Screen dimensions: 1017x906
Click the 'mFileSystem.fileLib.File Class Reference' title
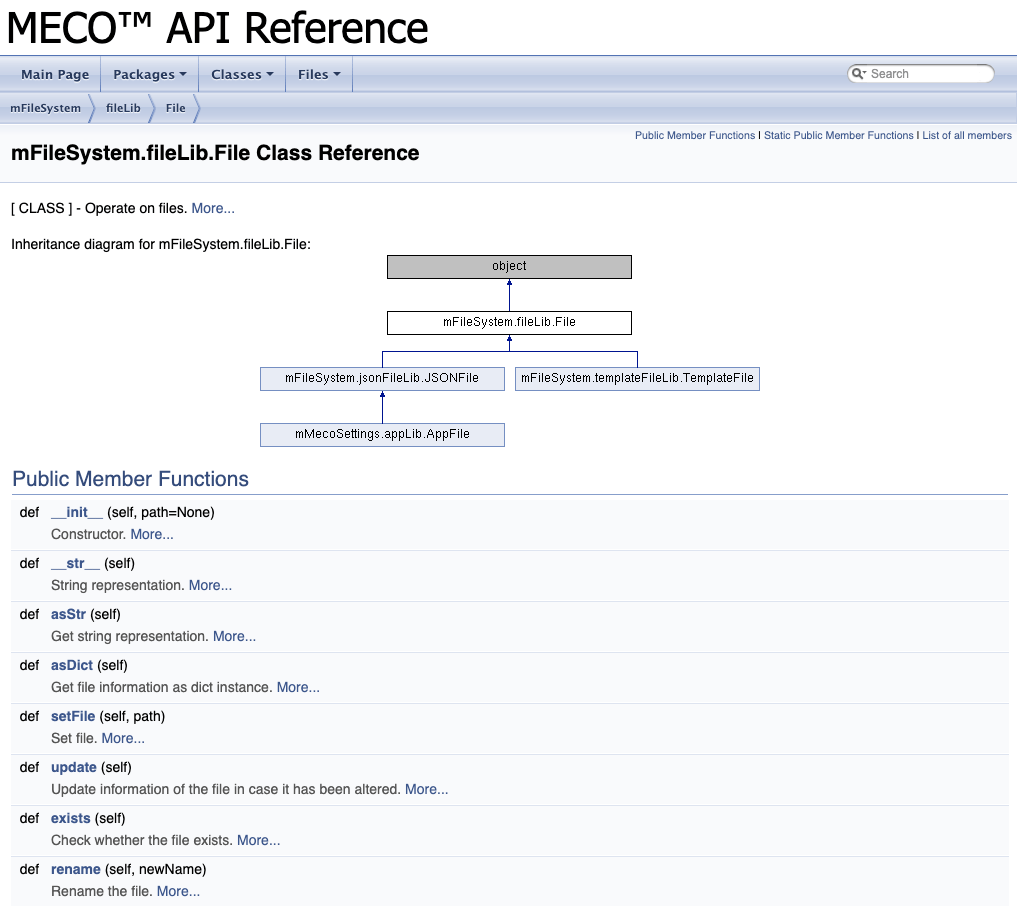click(x=215, y=153)
